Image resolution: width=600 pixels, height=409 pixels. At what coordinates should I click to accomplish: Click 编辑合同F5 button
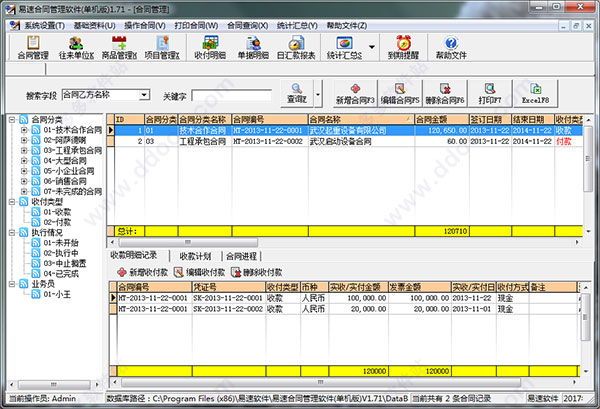(400, 94)
